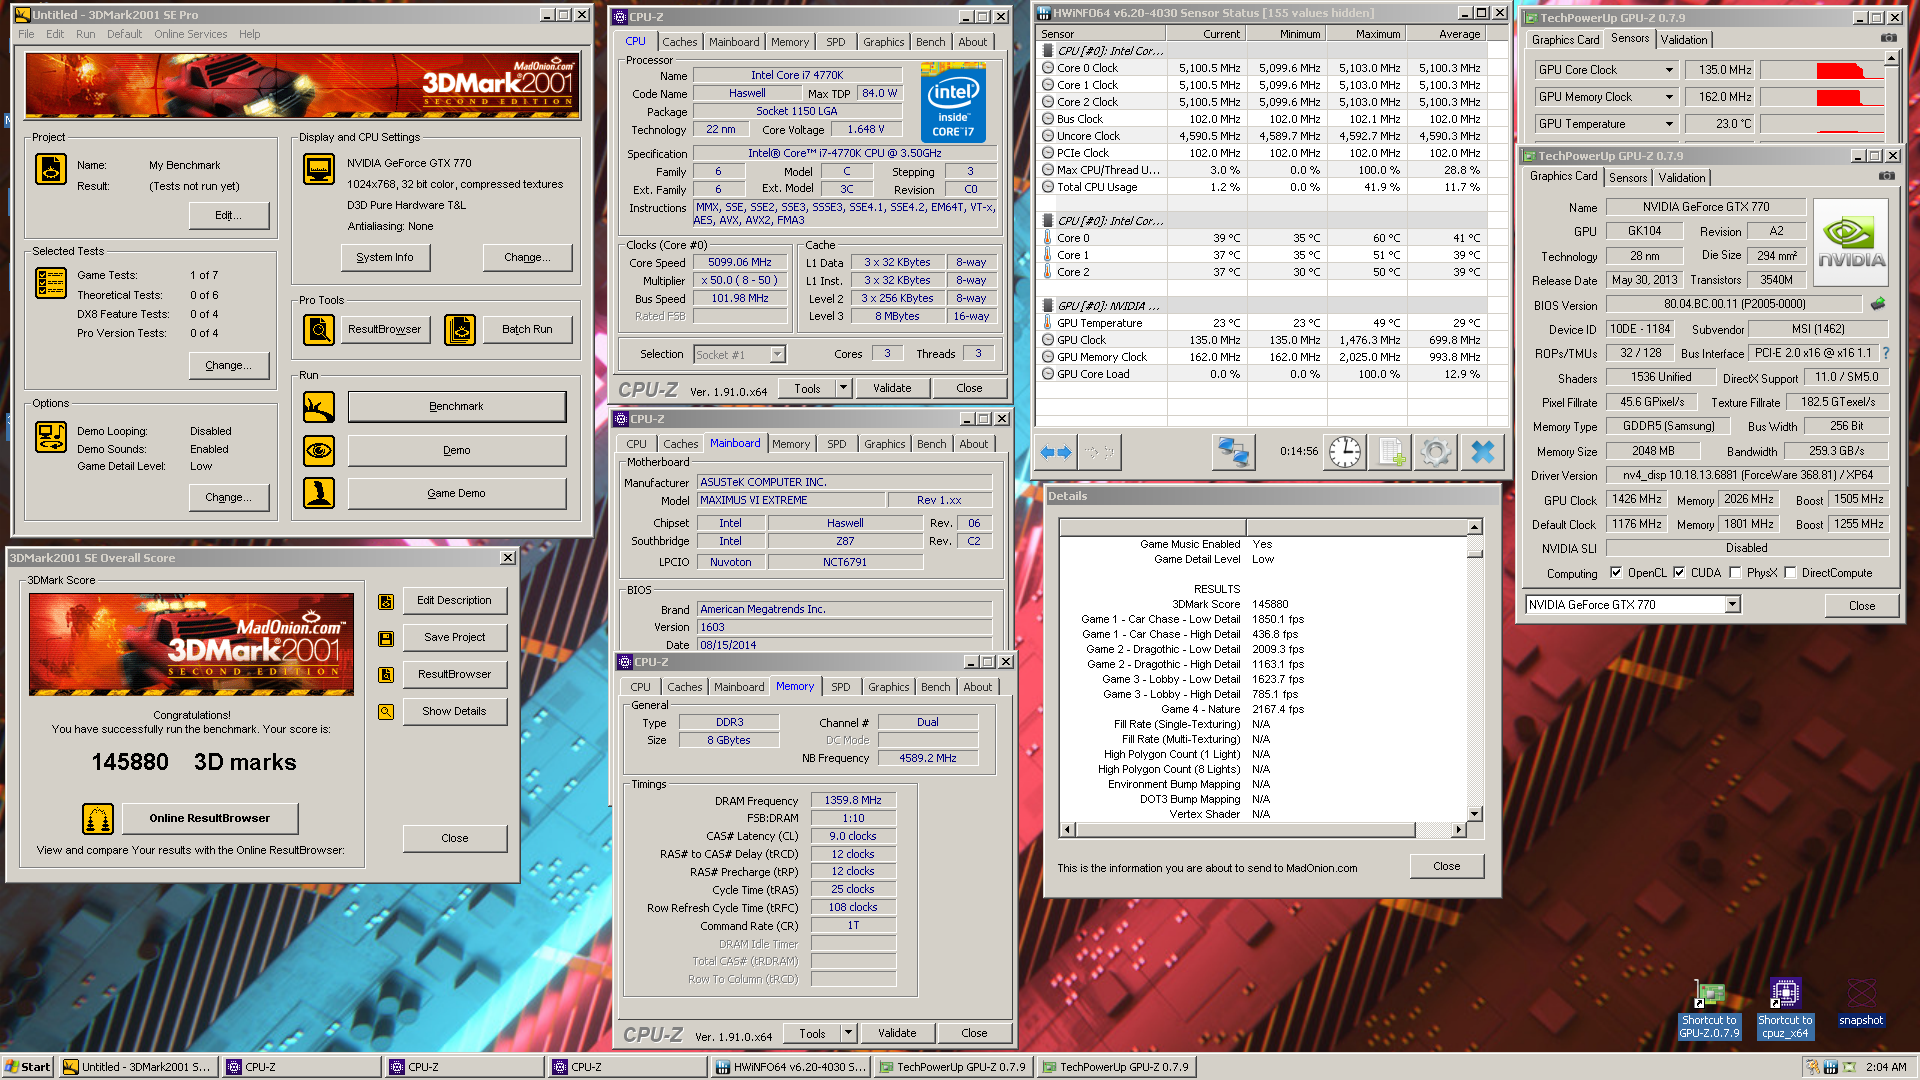Screen dimensions: 1920x1080
Task: Open the snapshot desktop shortcut
Action: click(1861, 1002)
